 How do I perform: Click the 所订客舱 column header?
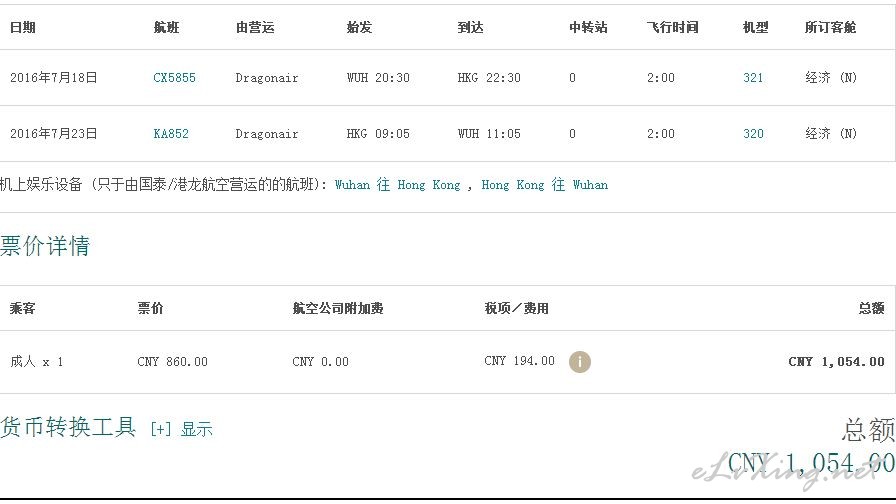click(x=830, y=27)
